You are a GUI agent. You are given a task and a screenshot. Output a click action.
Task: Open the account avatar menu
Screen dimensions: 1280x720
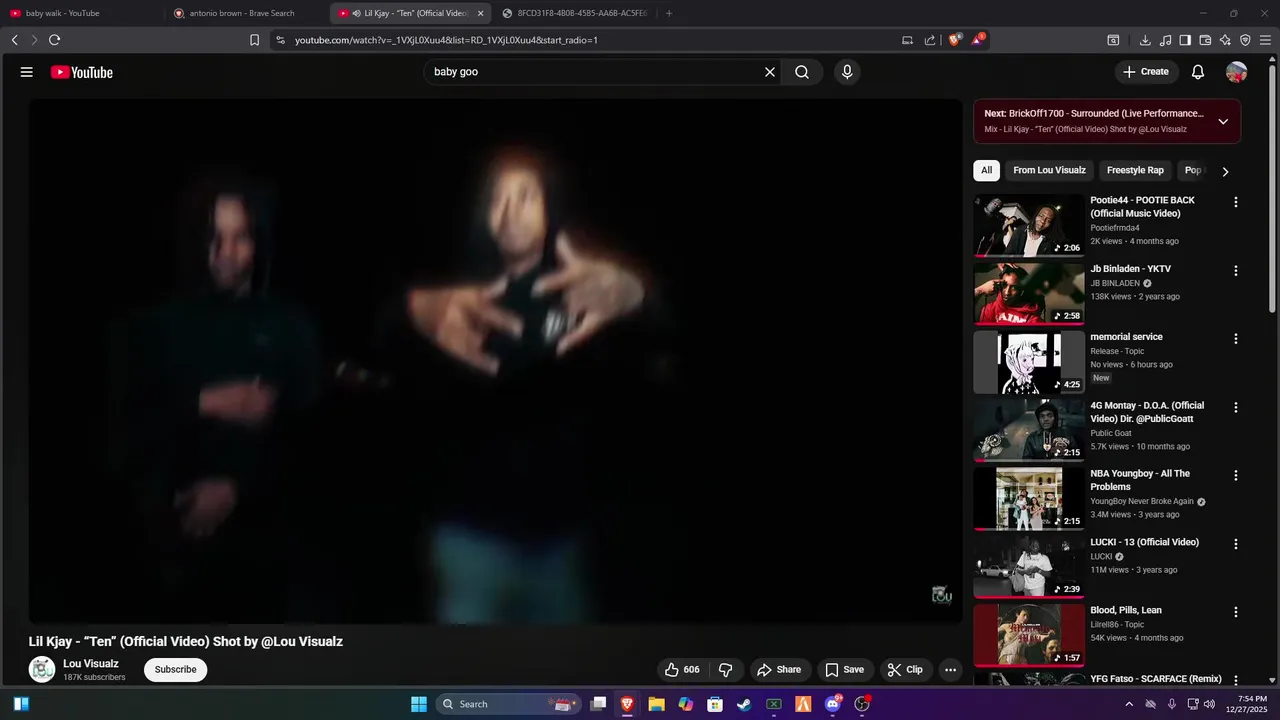coord(1237,72)
